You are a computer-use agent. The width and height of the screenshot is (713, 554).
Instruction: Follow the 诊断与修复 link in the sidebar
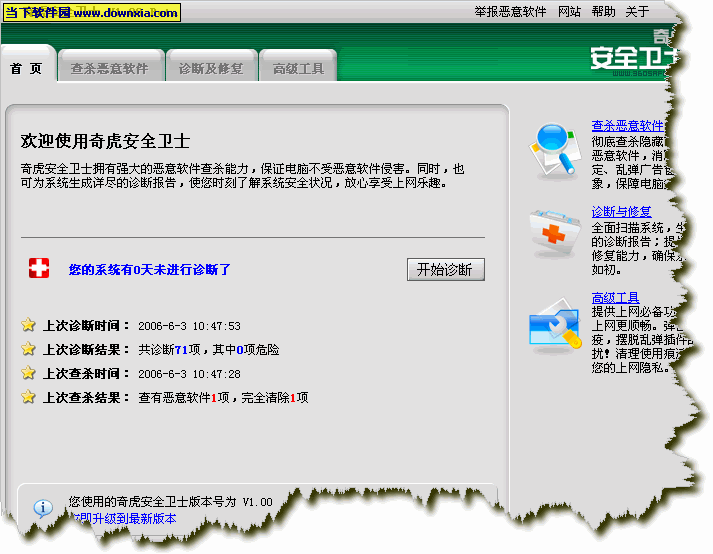coord(622,212)
